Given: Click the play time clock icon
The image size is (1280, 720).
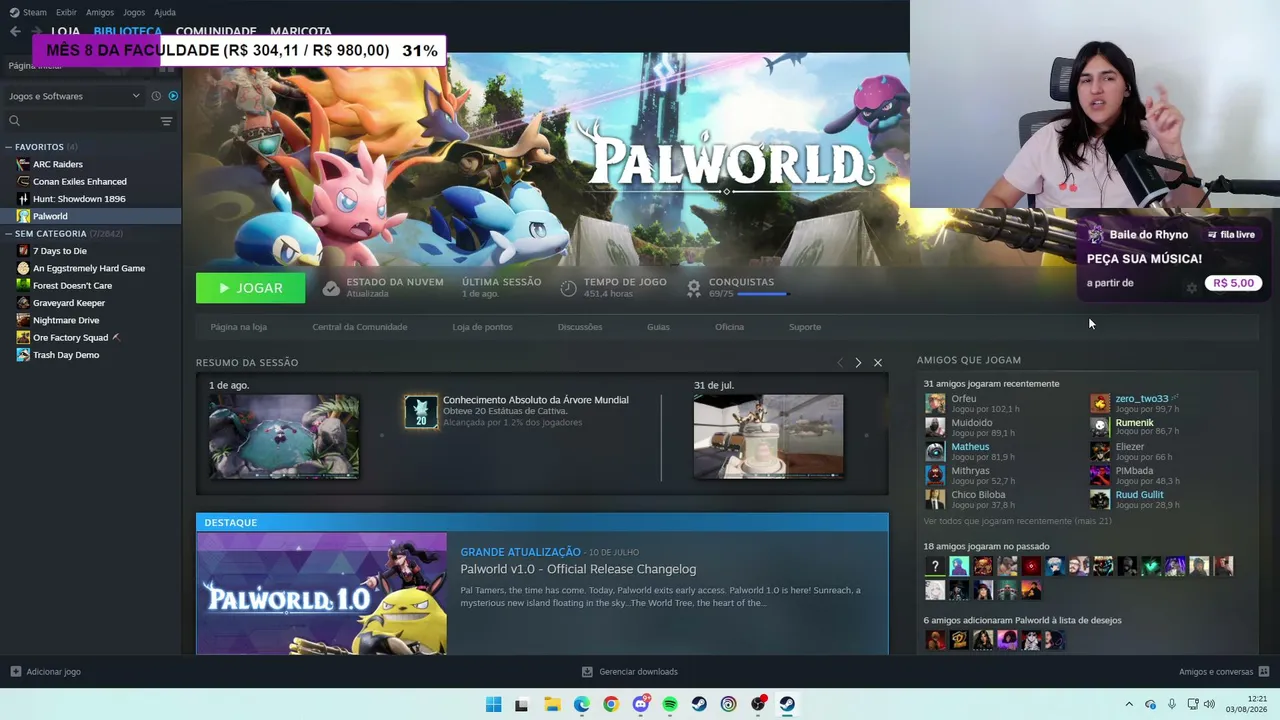Looking at the screenshot, I should (x=568, y=288).
